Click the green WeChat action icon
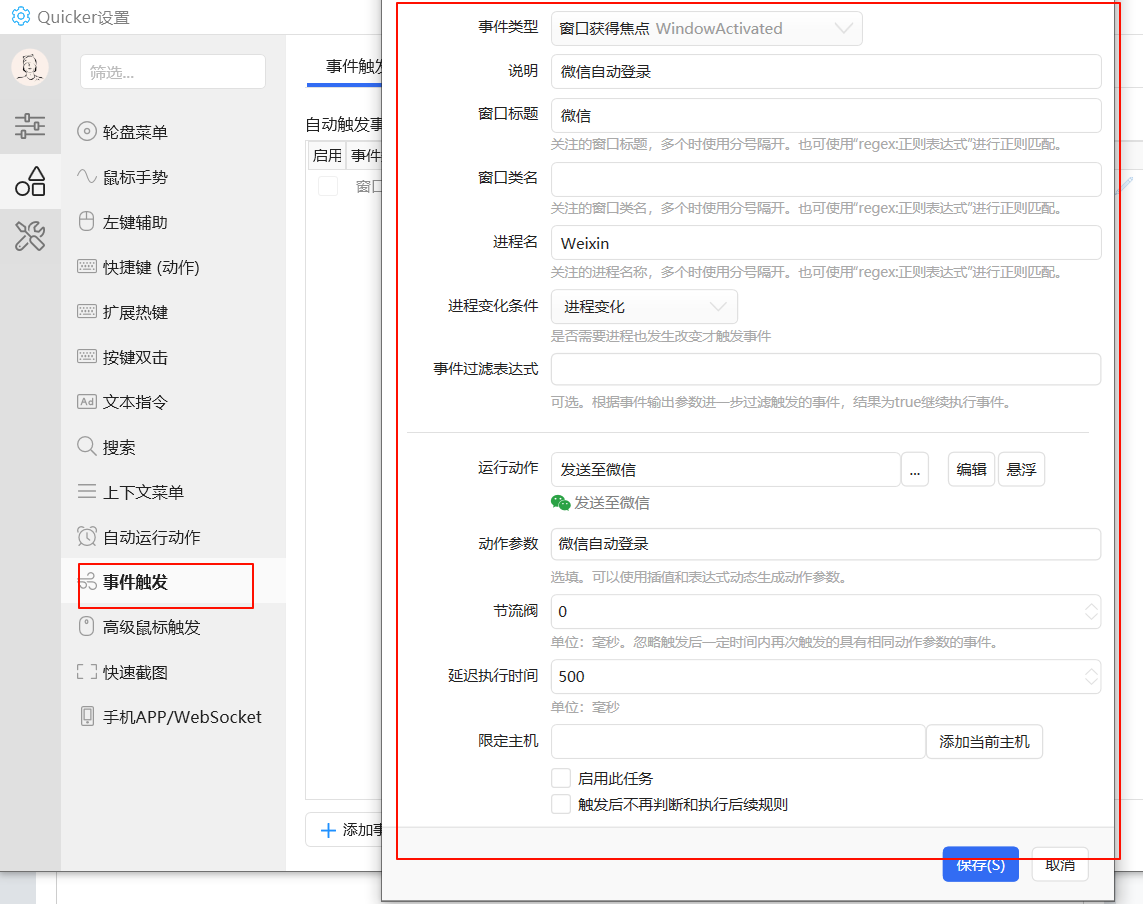This screenshot has height=904, width=1143. coord(561,502)
